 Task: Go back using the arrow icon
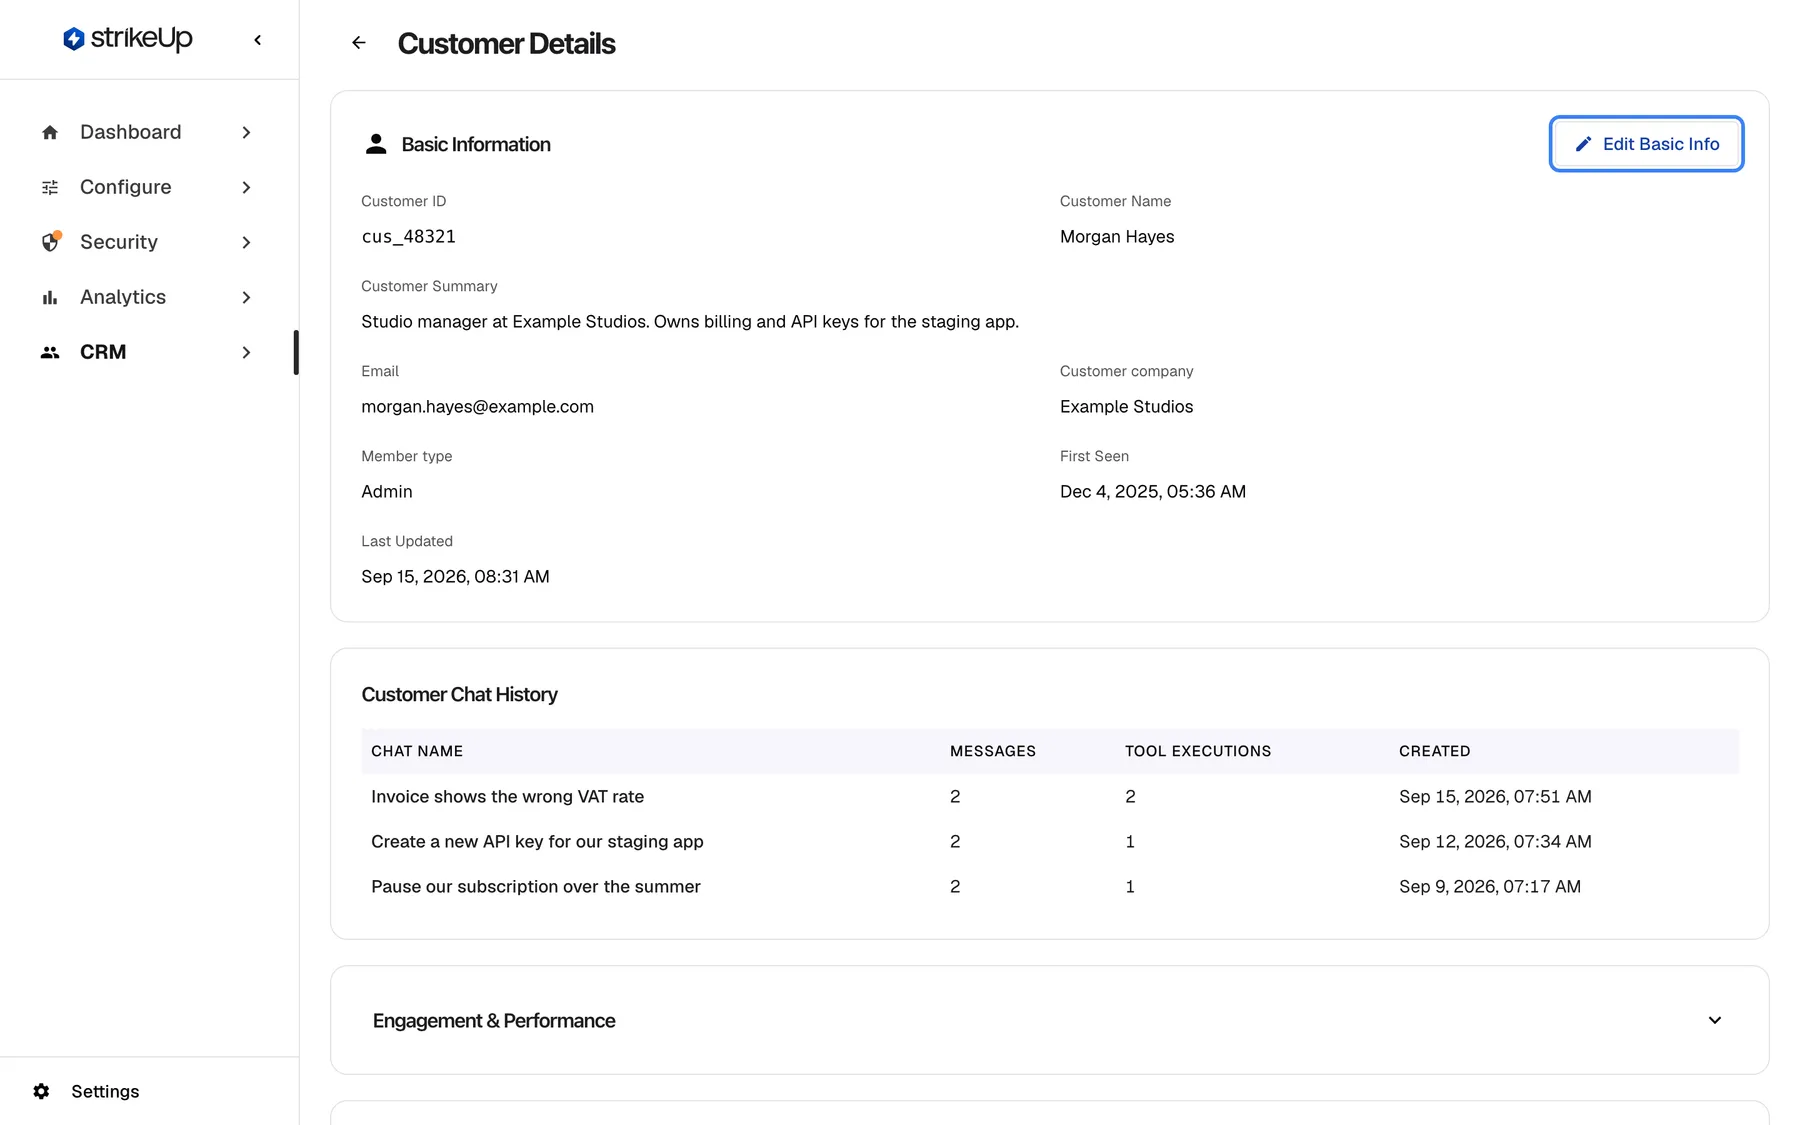[359, 43]
